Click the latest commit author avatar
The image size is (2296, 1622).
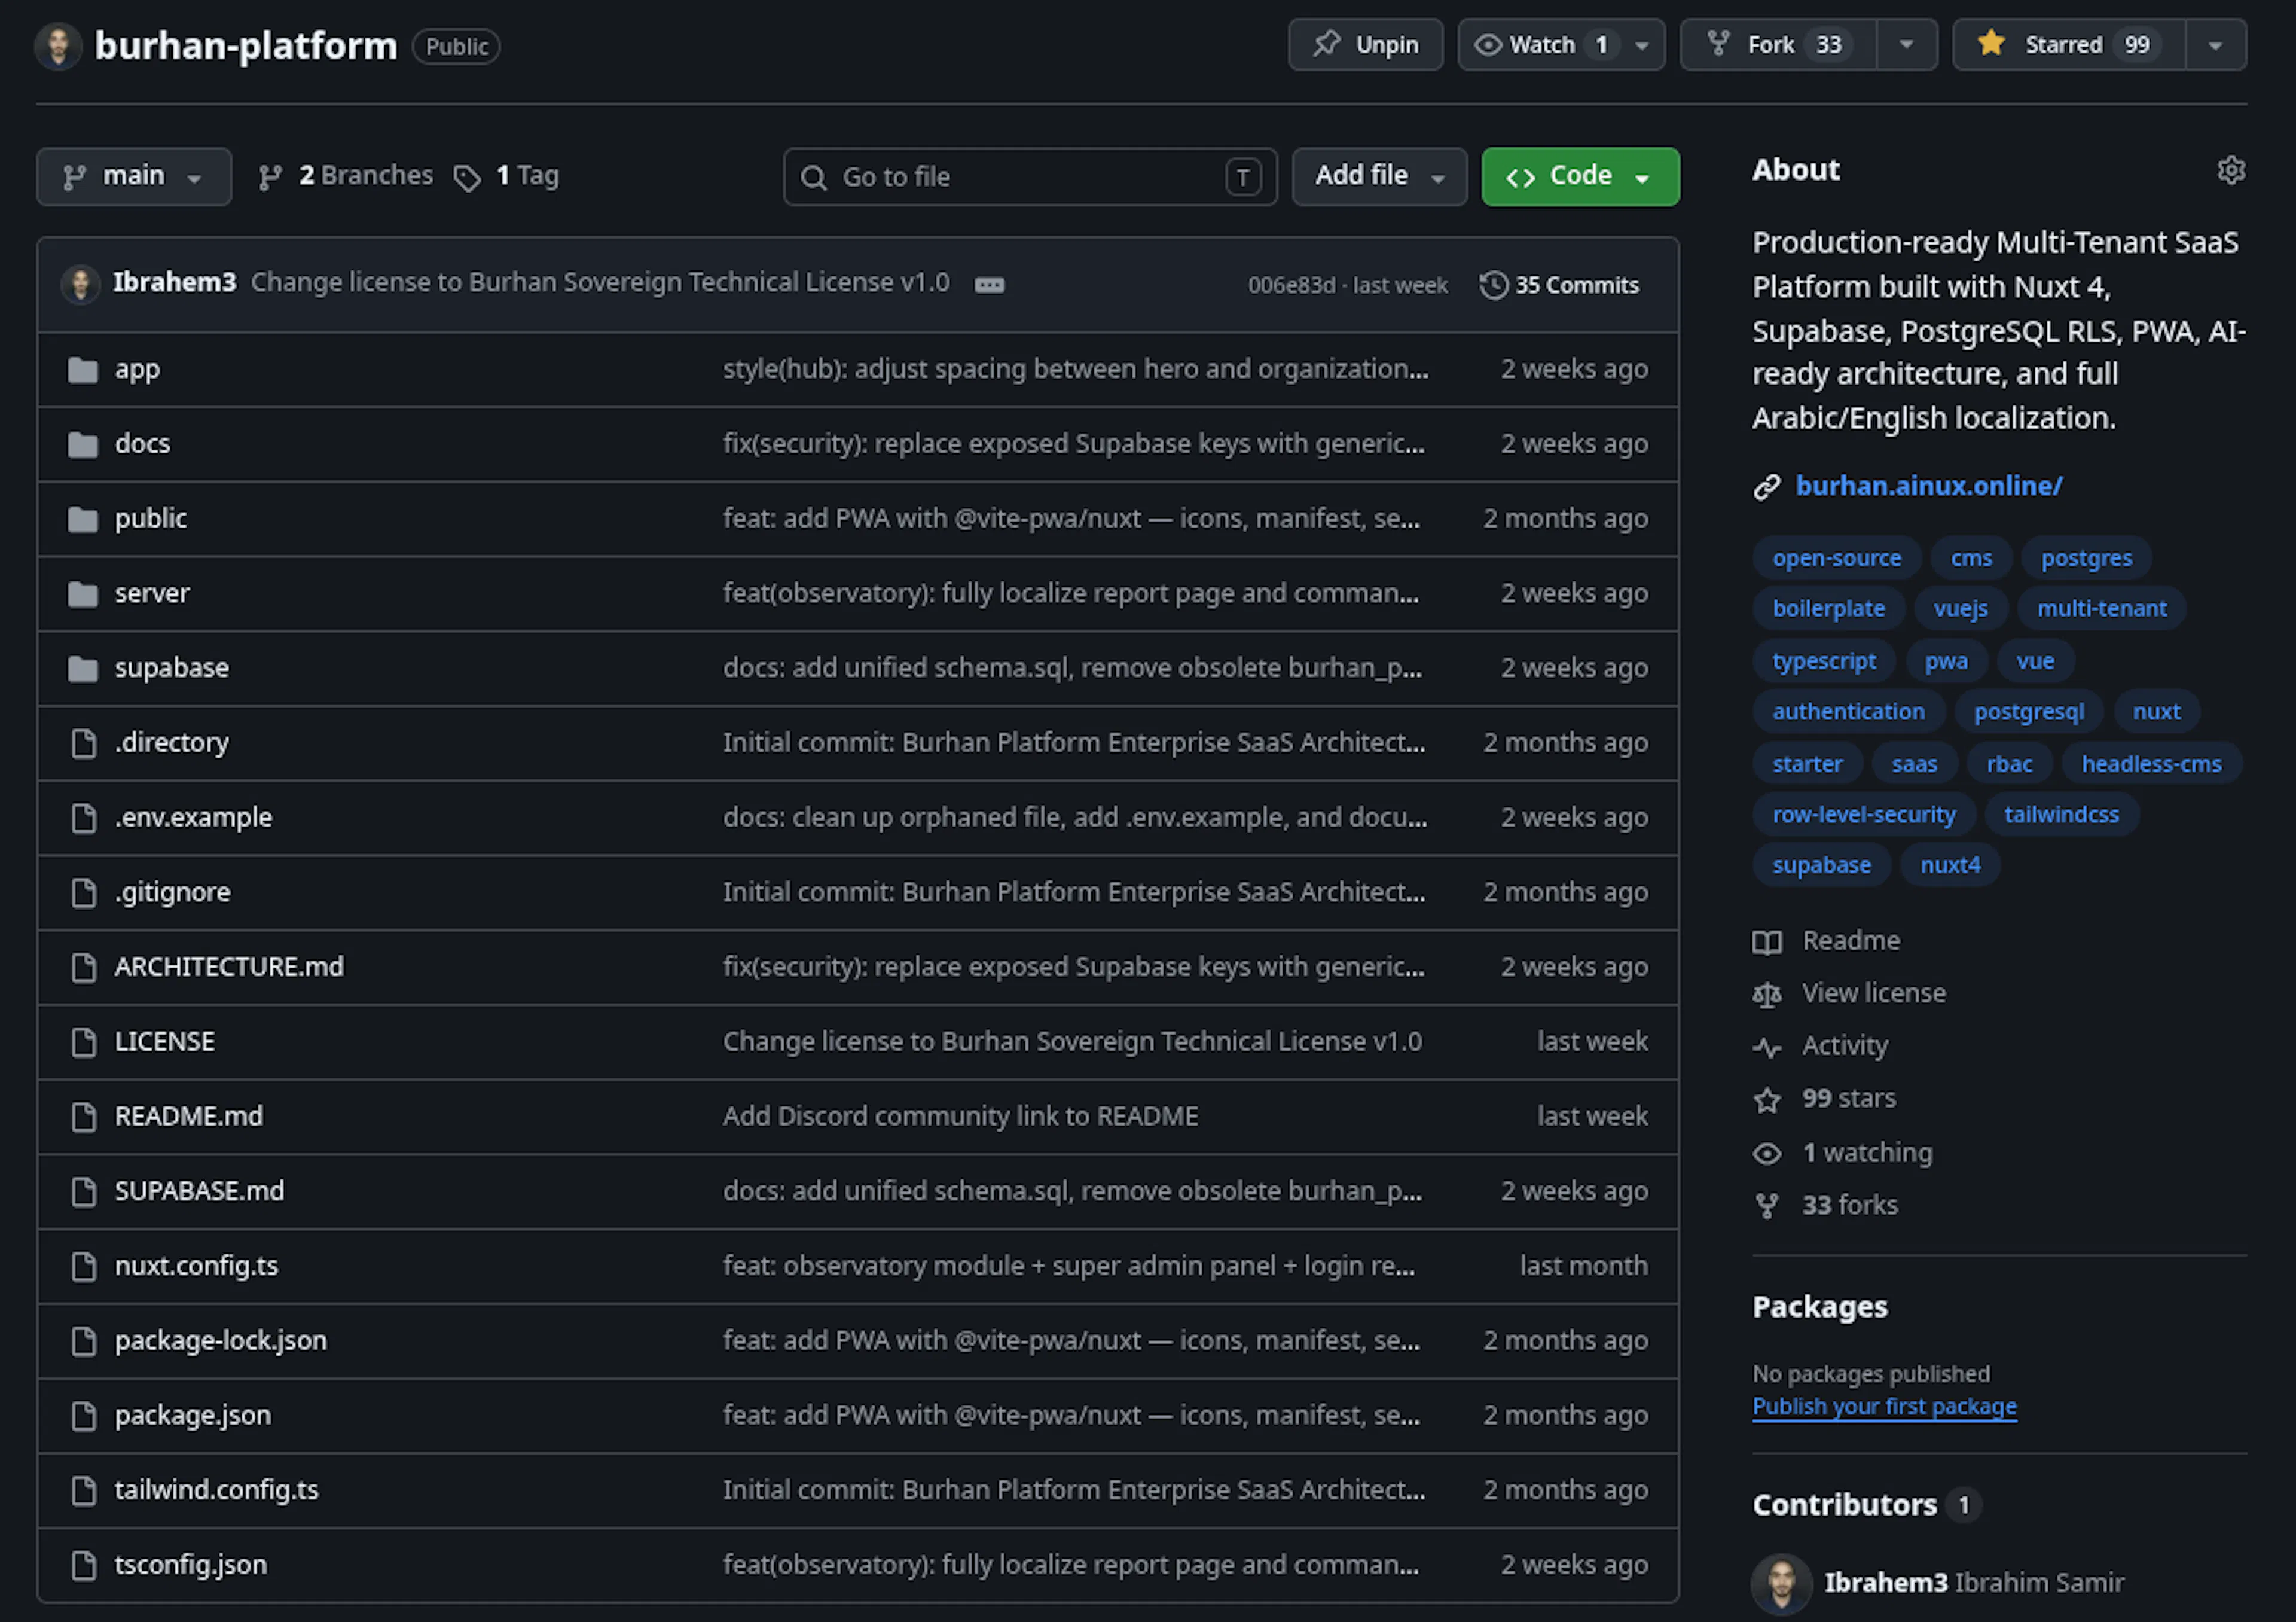81,284
